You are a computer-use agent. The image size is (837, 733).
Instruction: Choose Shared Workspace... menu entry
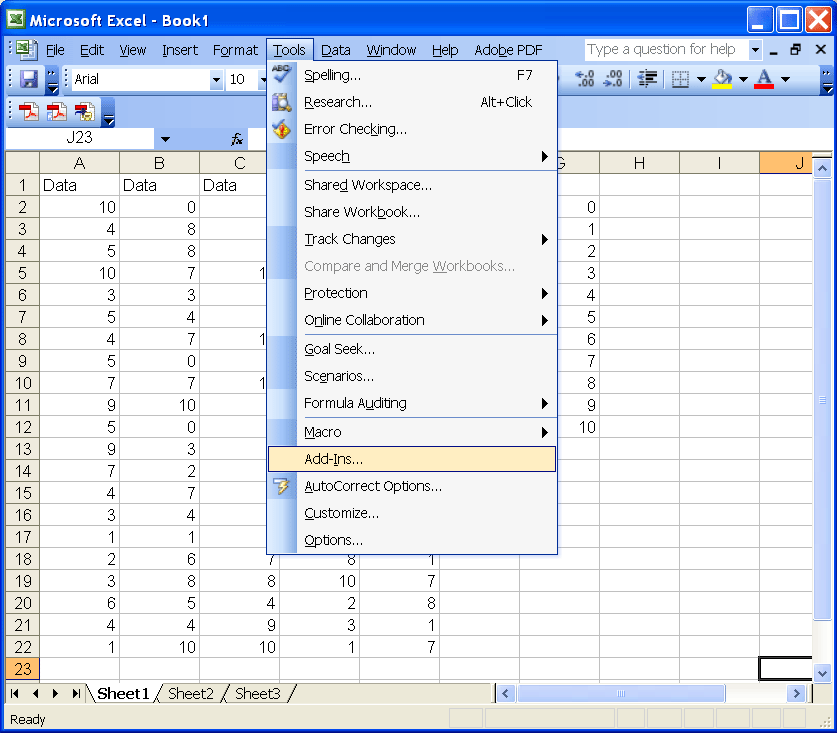click(412, 185)
